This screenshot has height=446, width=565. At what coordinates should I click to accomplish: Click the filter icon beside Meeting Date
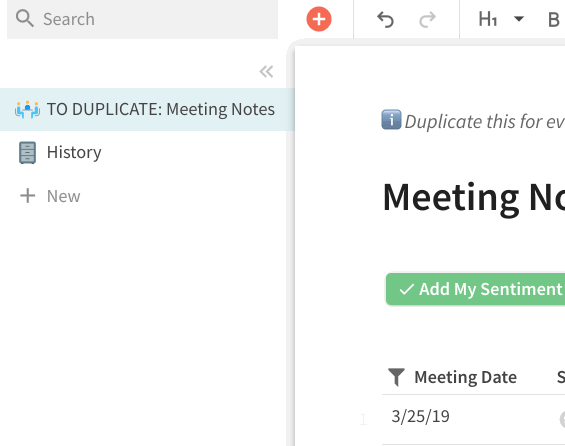coord(396,377)
